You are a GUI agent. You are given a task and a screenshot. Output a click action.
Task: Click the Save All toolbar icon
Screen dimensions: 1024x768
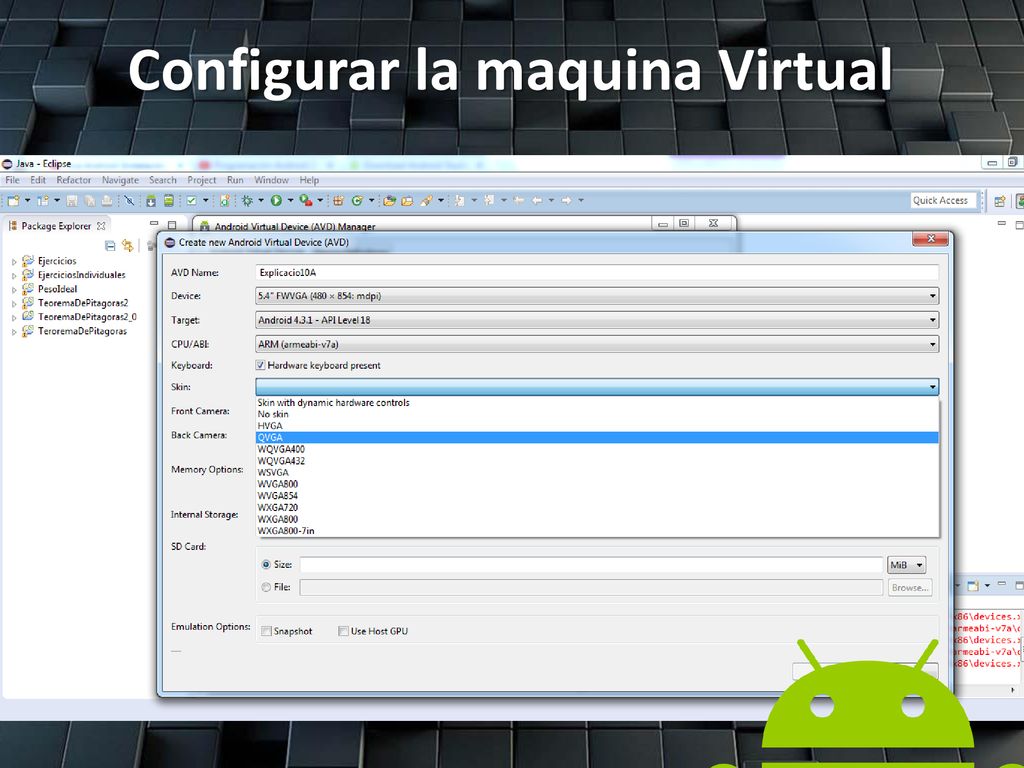(x=89, y=200)
